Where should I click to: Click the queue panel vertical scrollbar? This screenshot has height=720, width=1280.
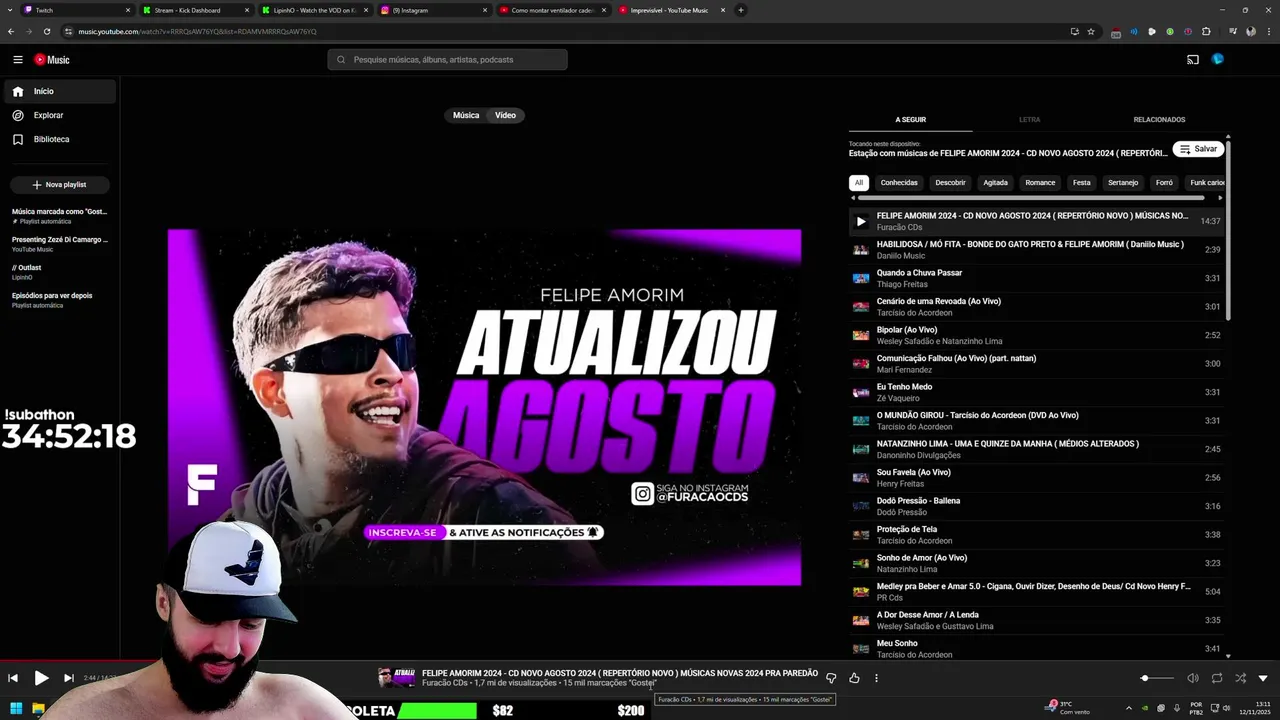1228,230
